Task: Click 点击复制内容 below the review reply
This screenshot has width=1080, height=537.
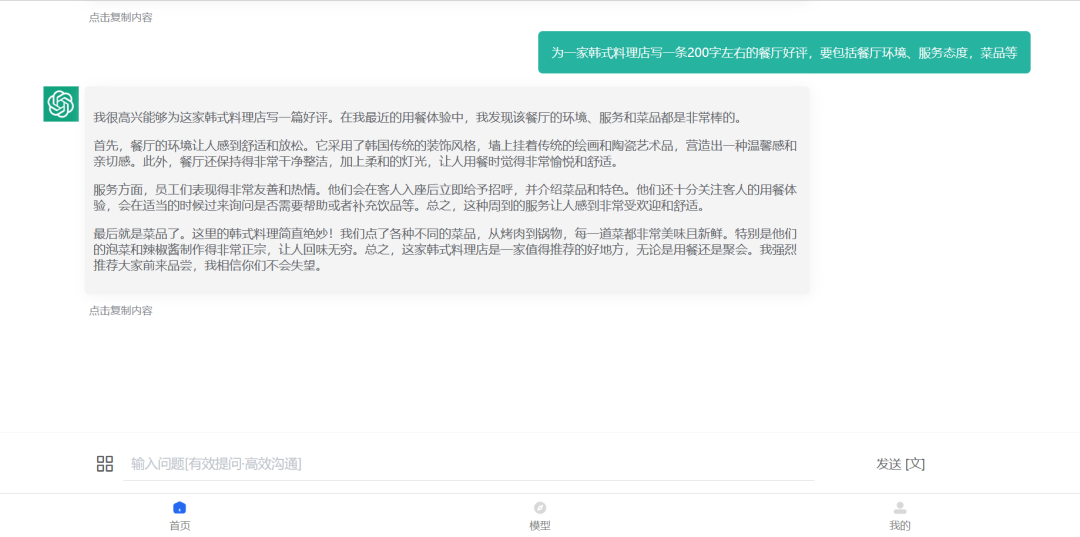Action: tap(121, 310)
